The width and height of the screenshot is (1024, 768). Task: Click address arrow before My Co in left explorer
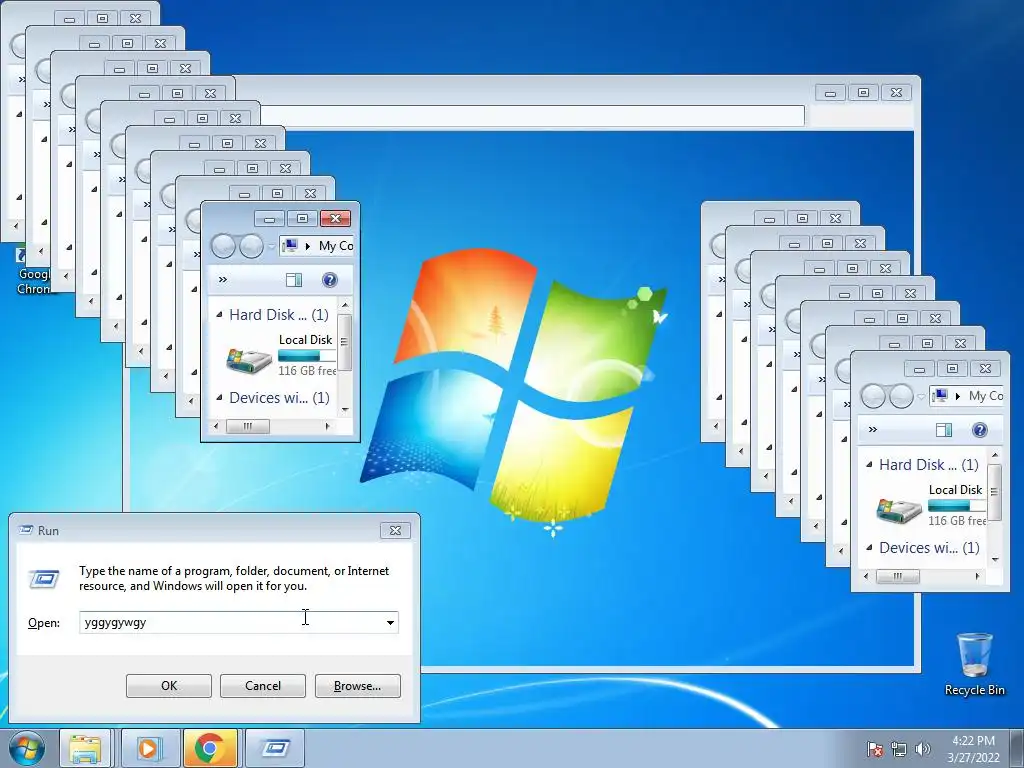[x=308, y=246]
